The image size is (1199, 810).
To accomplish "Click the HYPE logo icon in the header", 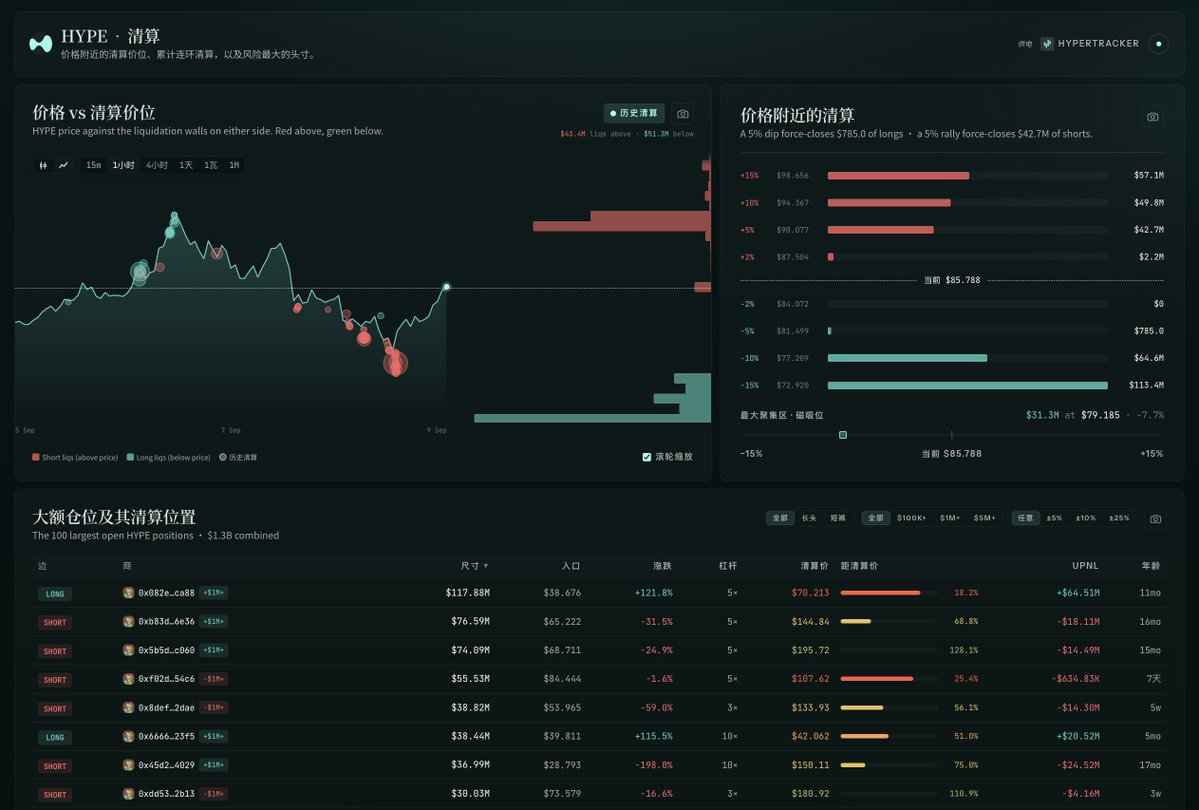I will (41, 44).
